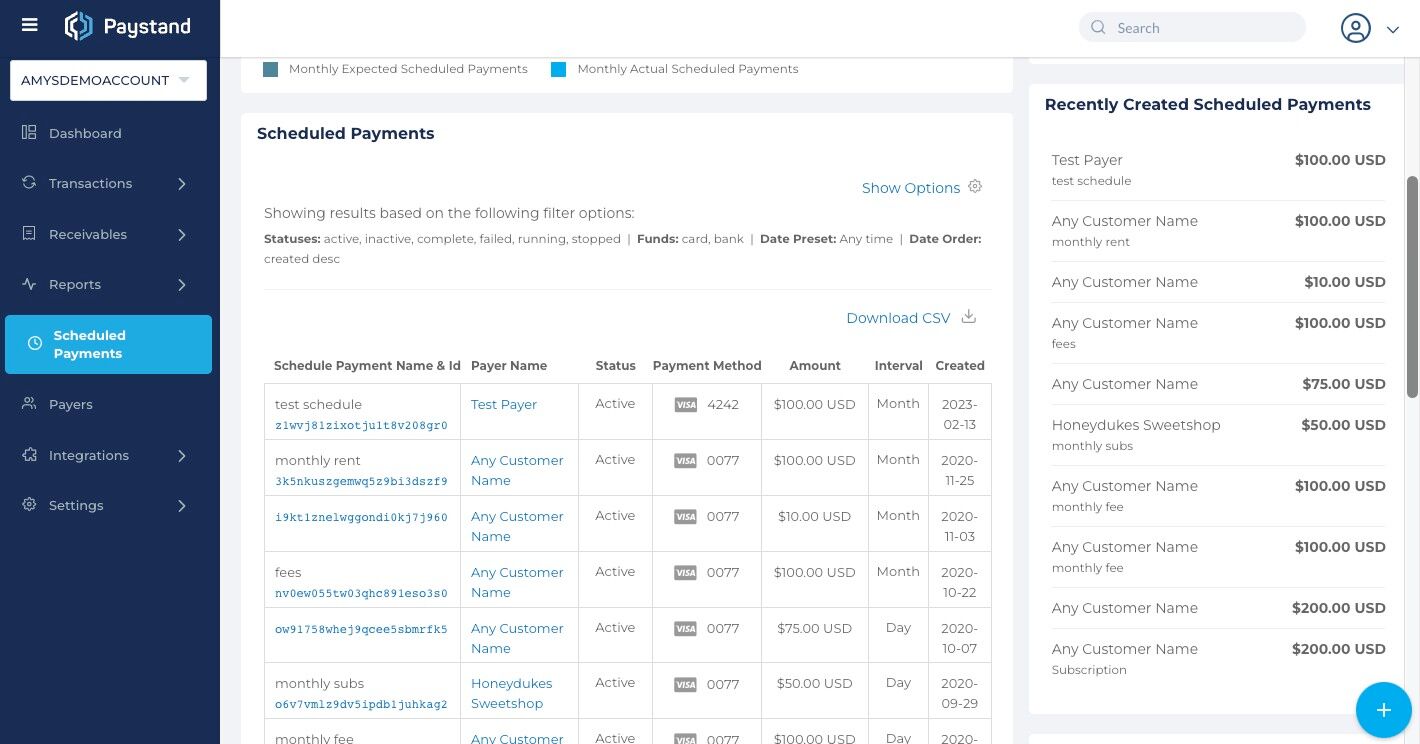Open schedule ID 3k5nkuszgemwq5z9bi3dszf9

tap(361, 481)
